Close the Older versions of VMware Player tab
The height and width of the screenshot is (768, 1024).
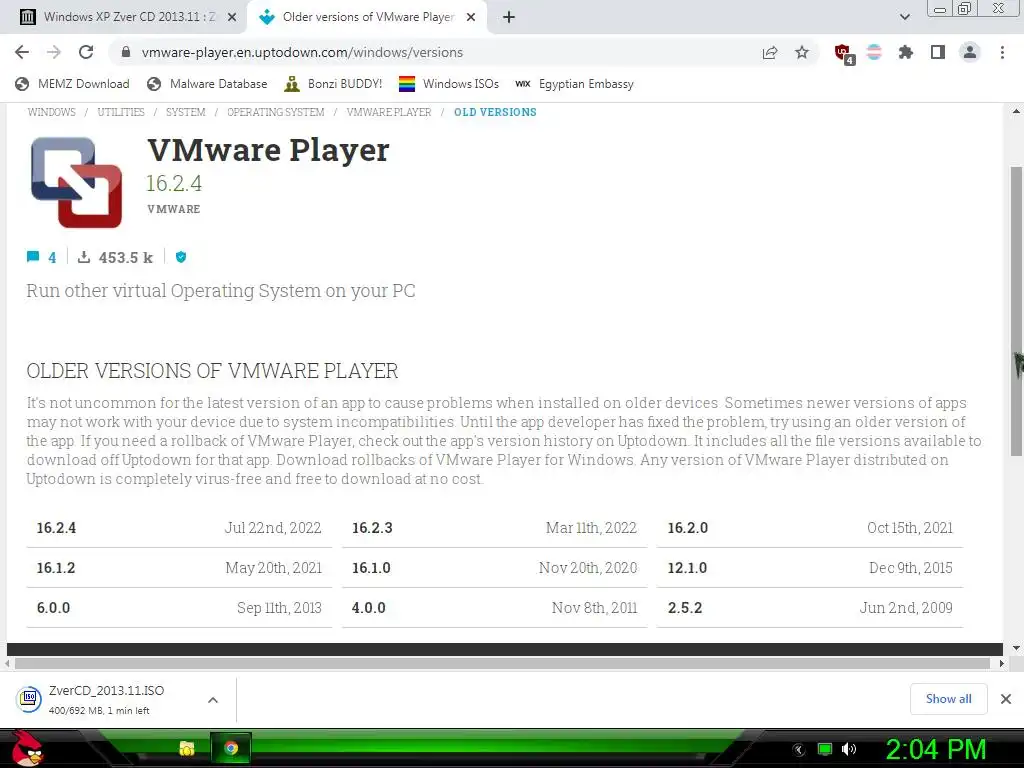[471, 18]
